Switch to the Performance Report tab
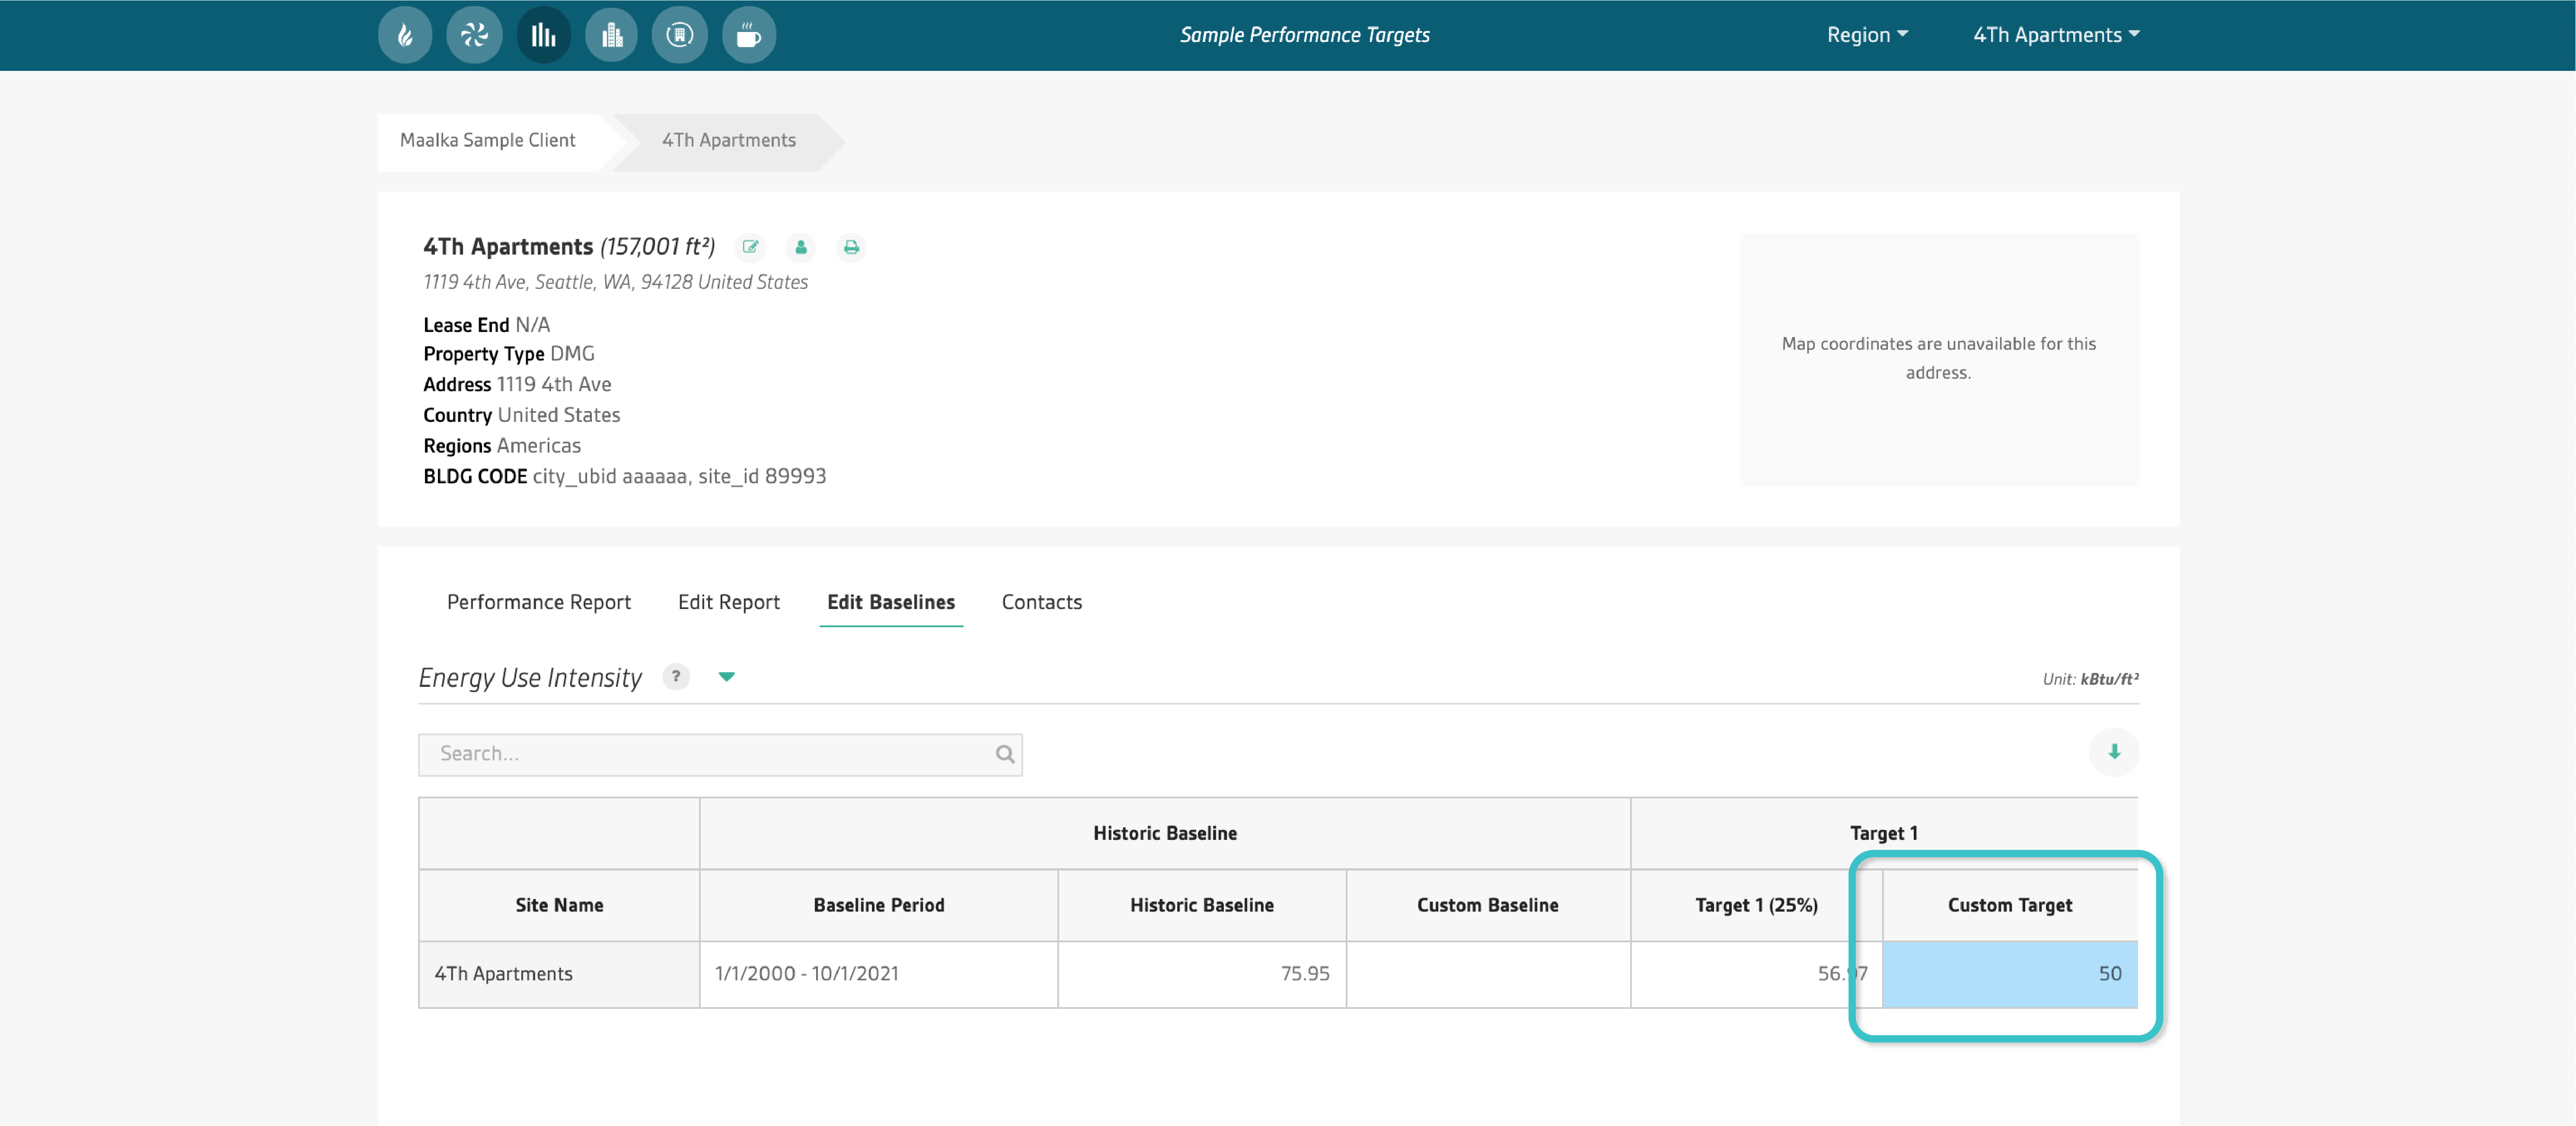The height and width of the screenshot is (1126, 2576). [539, 602]
